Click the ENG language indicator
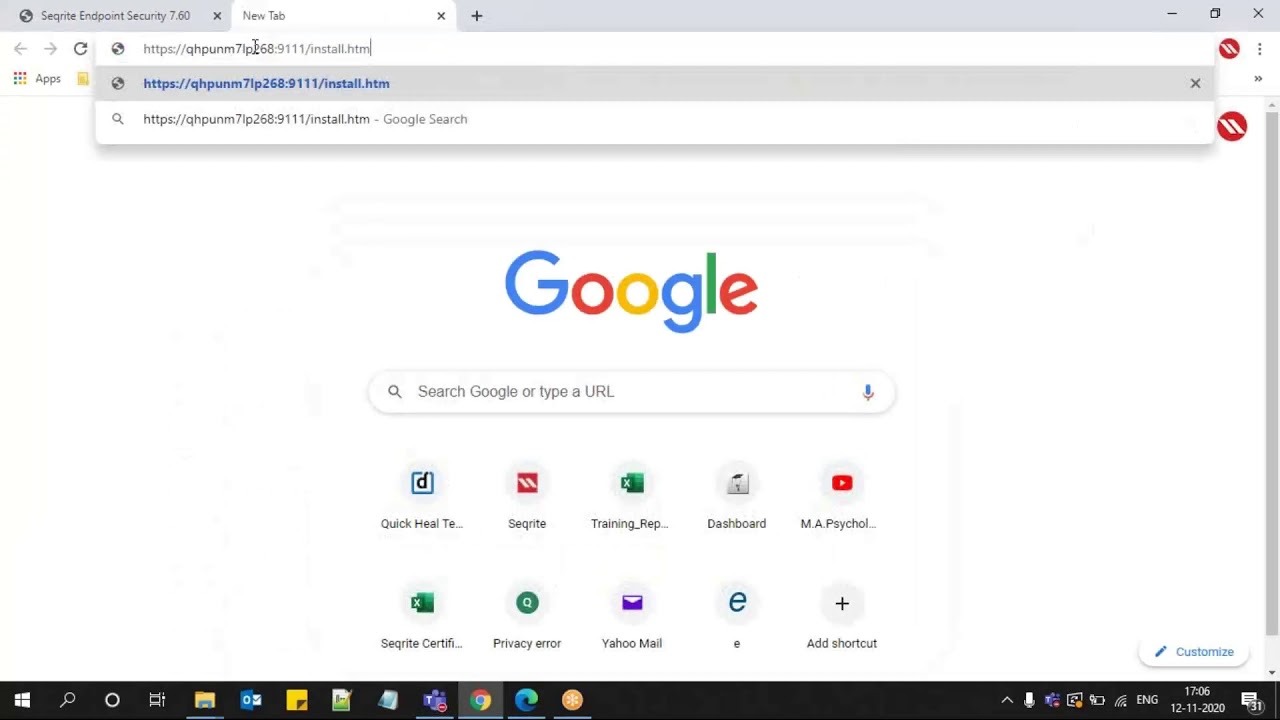Viewport: 1280px width, 720px height. (x=1147, y=700)
